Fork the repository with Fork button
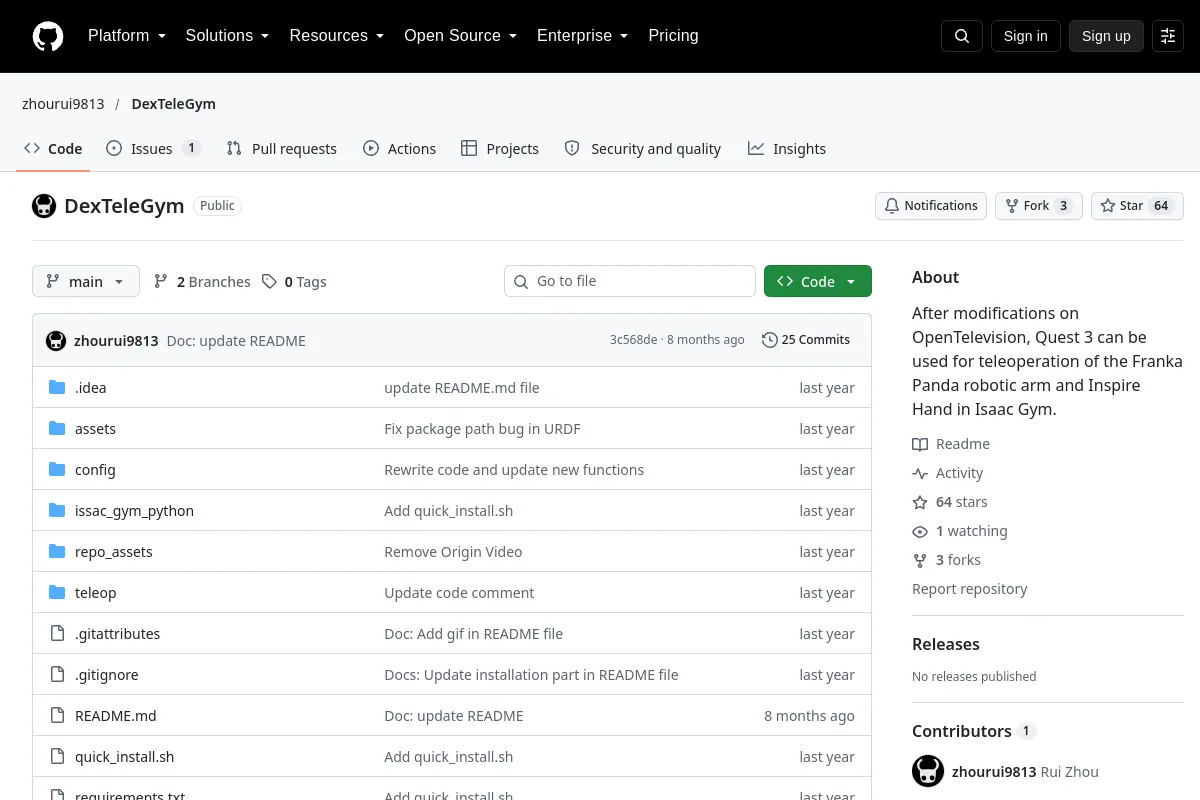 pos(1038,206)
